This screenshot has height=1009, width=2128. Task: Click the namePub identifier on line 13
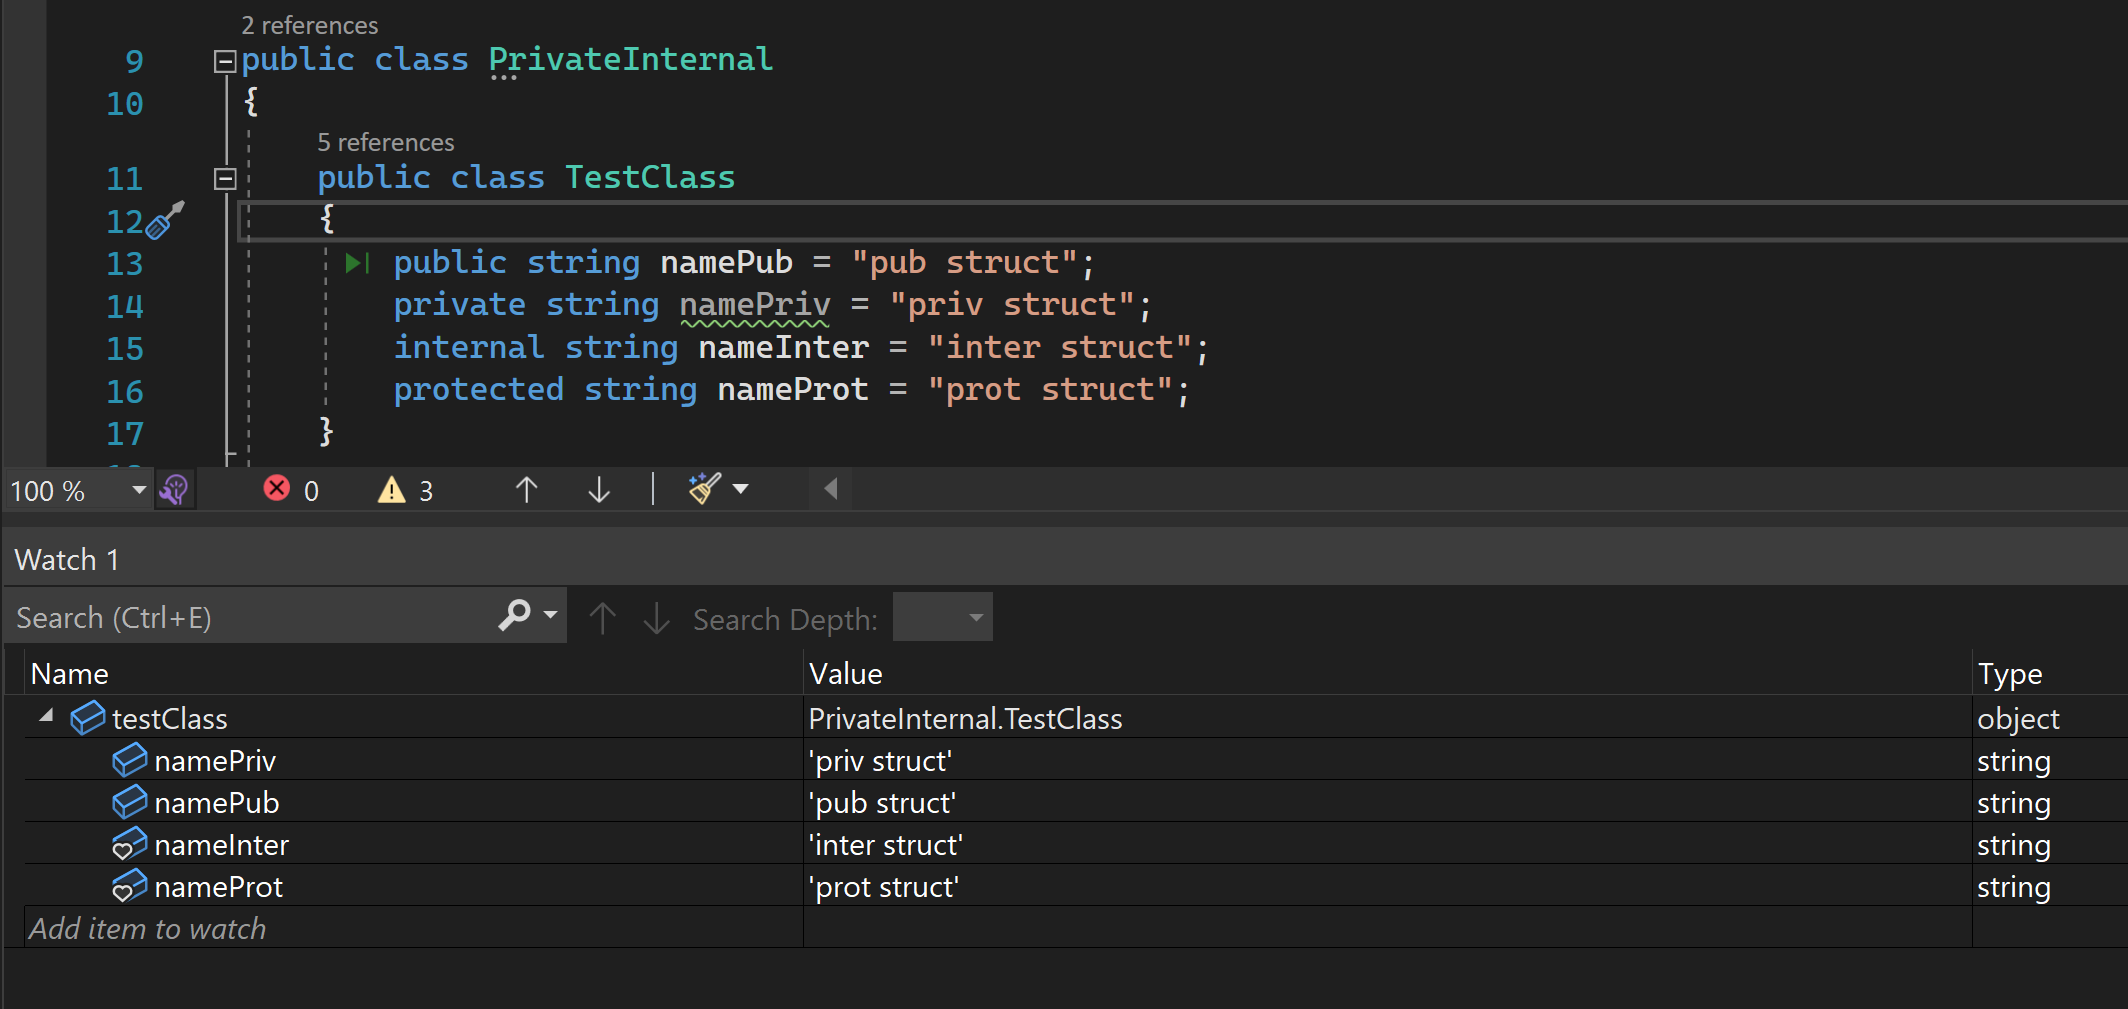click(x=726, y=262)
